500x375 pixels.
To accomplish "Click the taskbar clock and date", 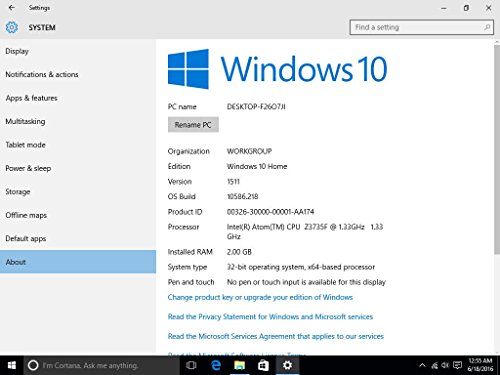I will [x=480, y=365].
